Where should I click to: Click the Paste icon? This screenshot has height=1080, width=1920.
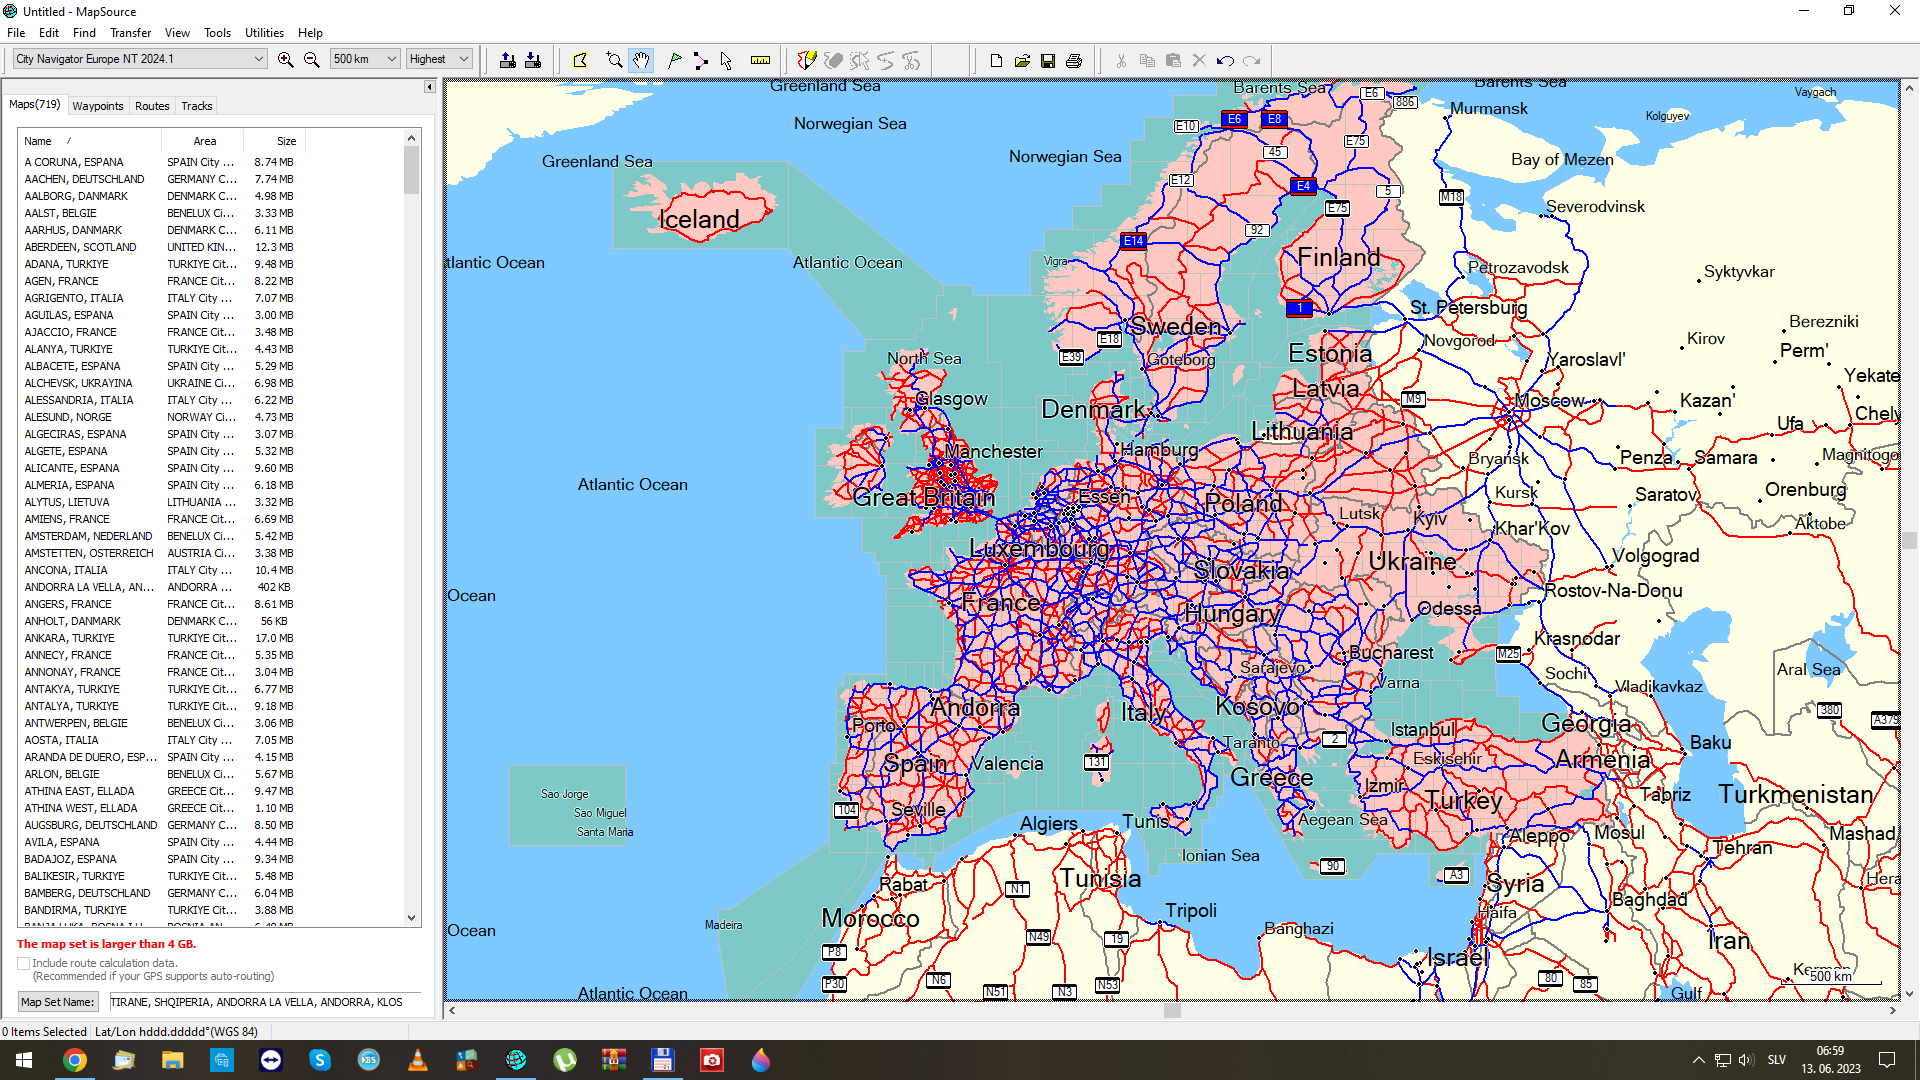click(1173, 60)
